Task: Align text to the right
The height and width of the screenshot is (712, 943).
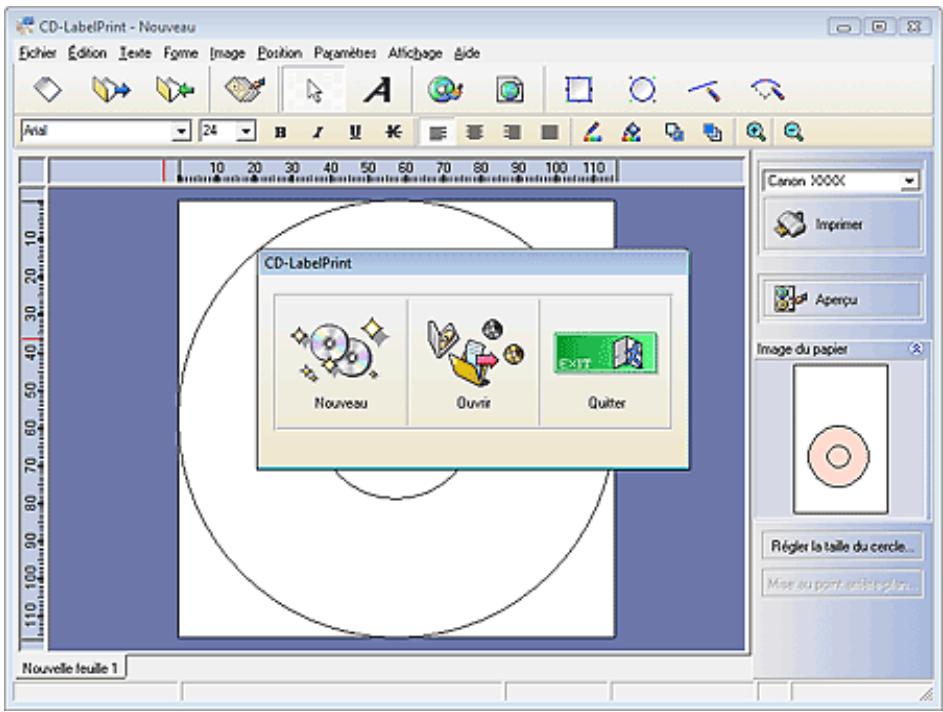Action: [512, 132]
